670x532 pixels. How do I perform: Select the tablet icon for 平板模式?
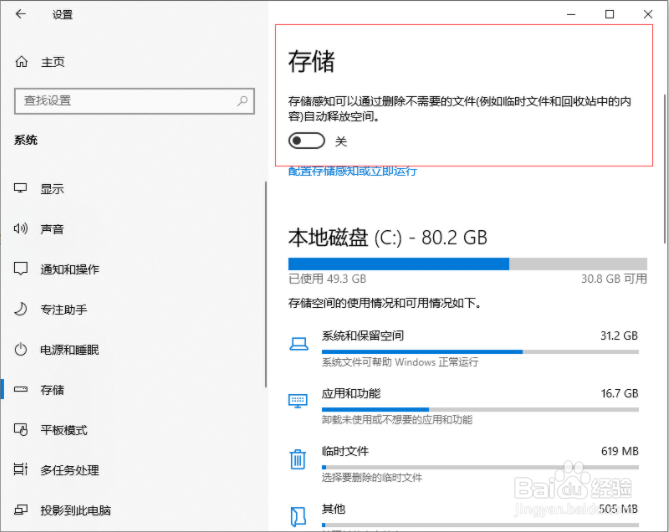pyautogui.click(x=21, y=429)
